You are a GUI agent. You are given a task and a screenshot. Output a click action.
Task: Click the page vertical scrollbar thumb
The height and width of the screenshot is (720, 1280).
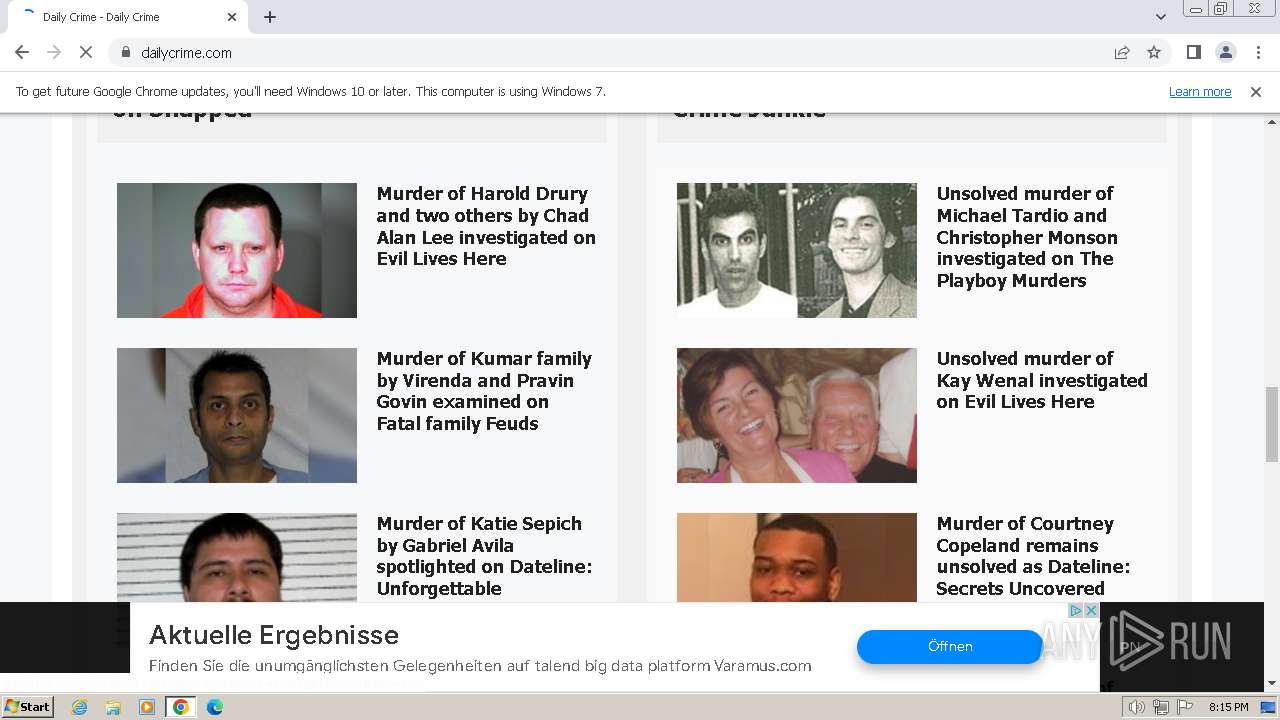click(1272, 424)
